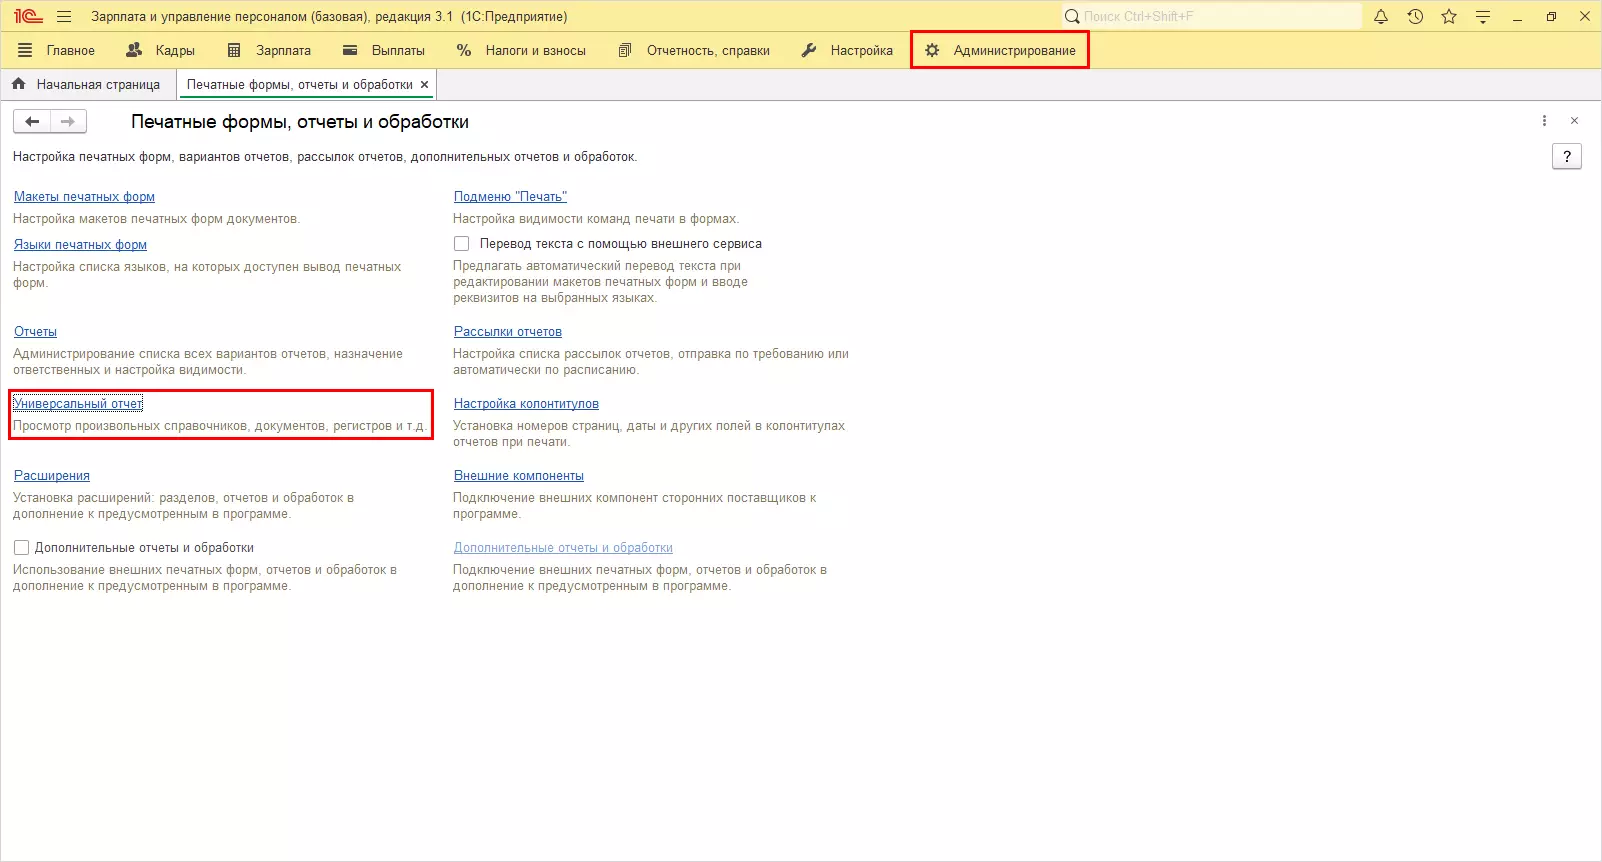Switch to Начальная страница tab
1602x862 pixels.
pos(88,85)
